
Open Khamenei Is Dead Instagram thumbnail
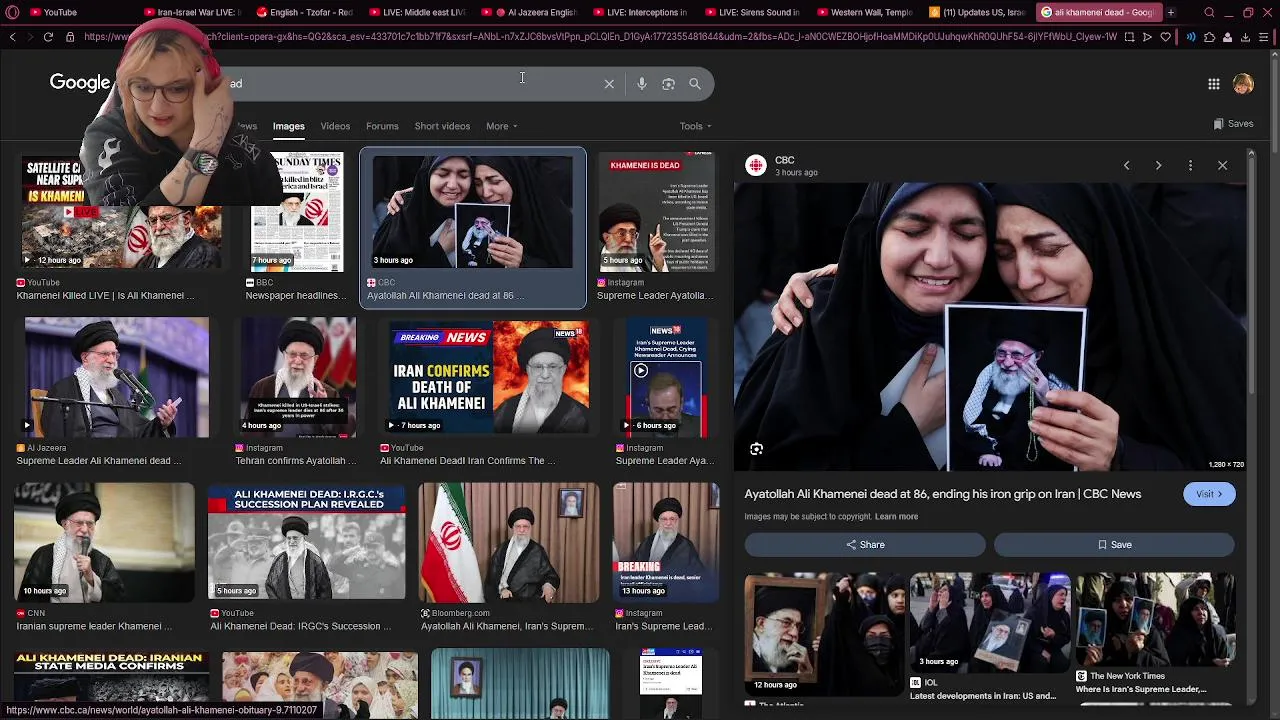[x=656, y=212]
